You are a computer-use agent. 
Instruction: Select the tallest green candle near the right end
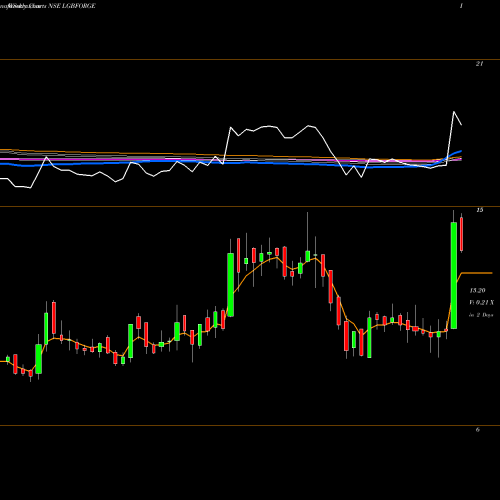click(x=454, y=275)
